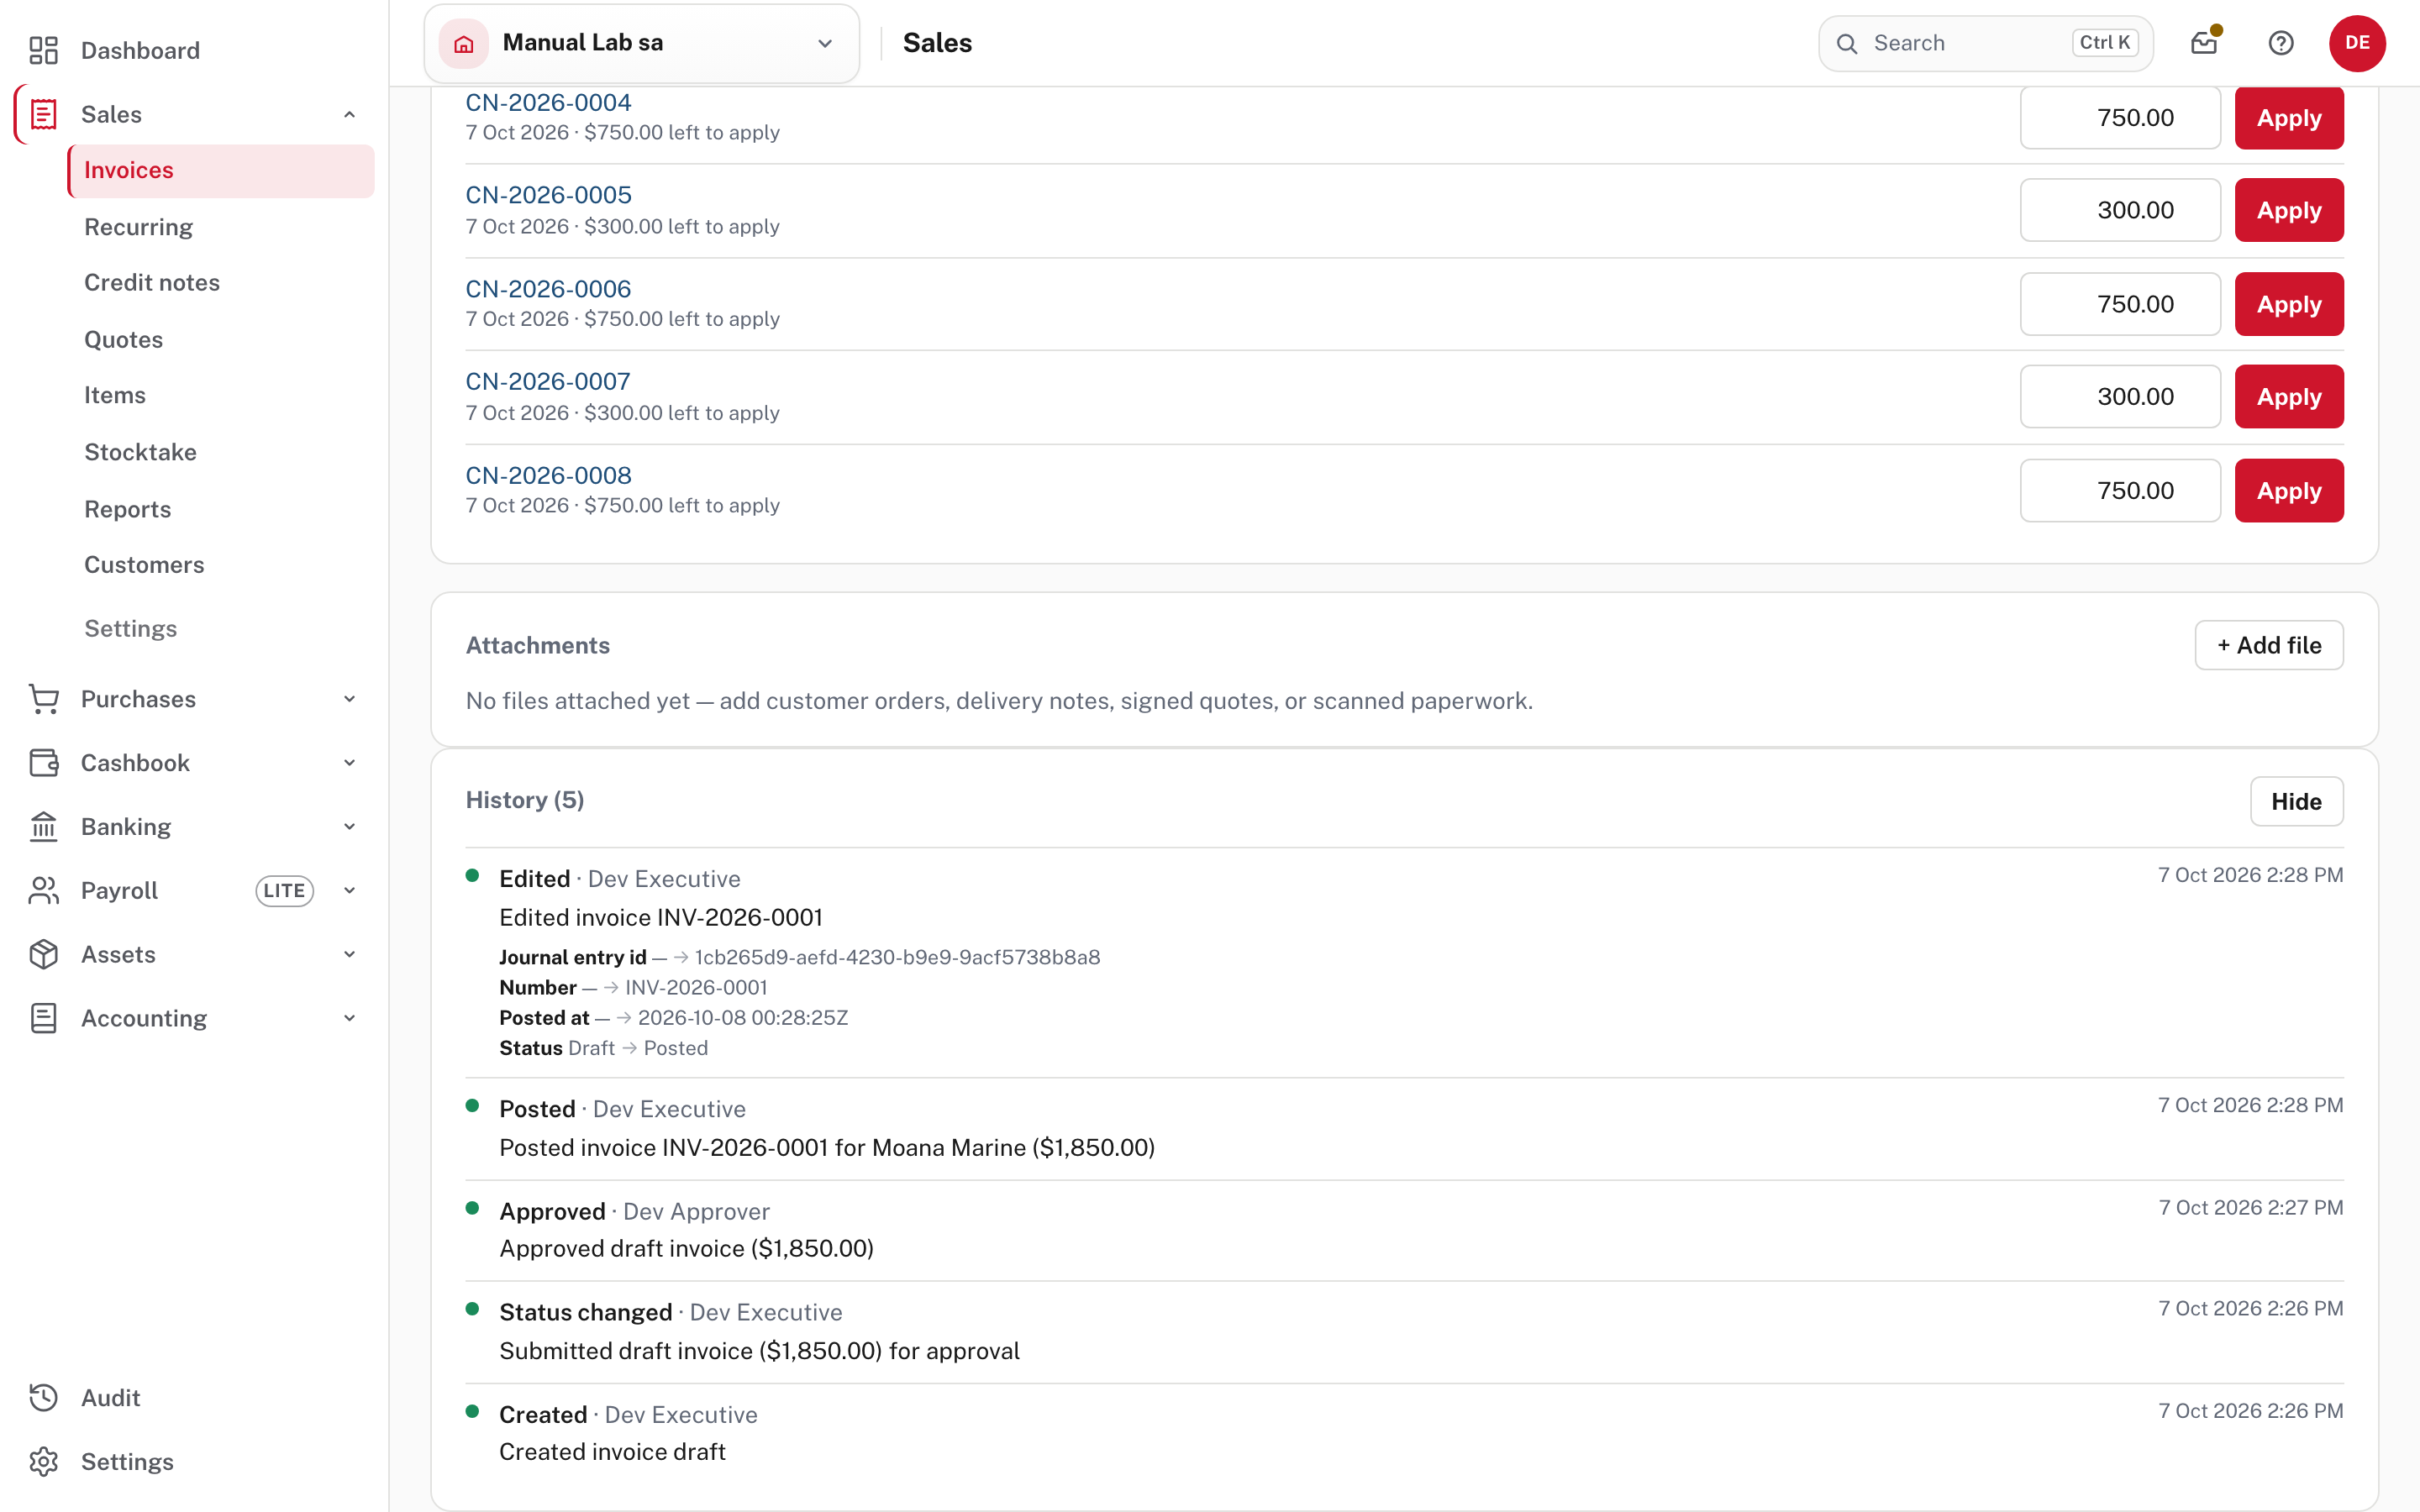
Task: Collapse the Sales menu chevron
Action: coord(349,114)
